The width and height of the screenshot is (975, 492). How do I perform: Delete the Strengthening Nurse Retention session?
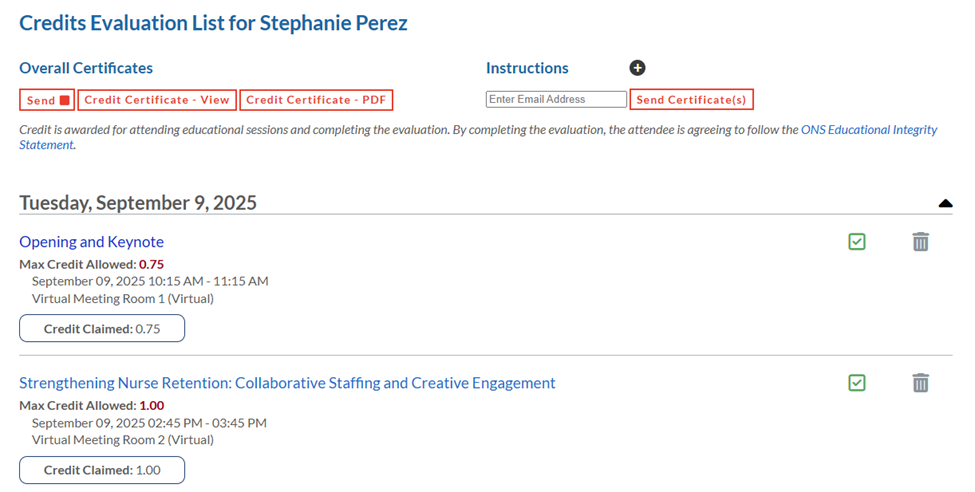point(920,383)
